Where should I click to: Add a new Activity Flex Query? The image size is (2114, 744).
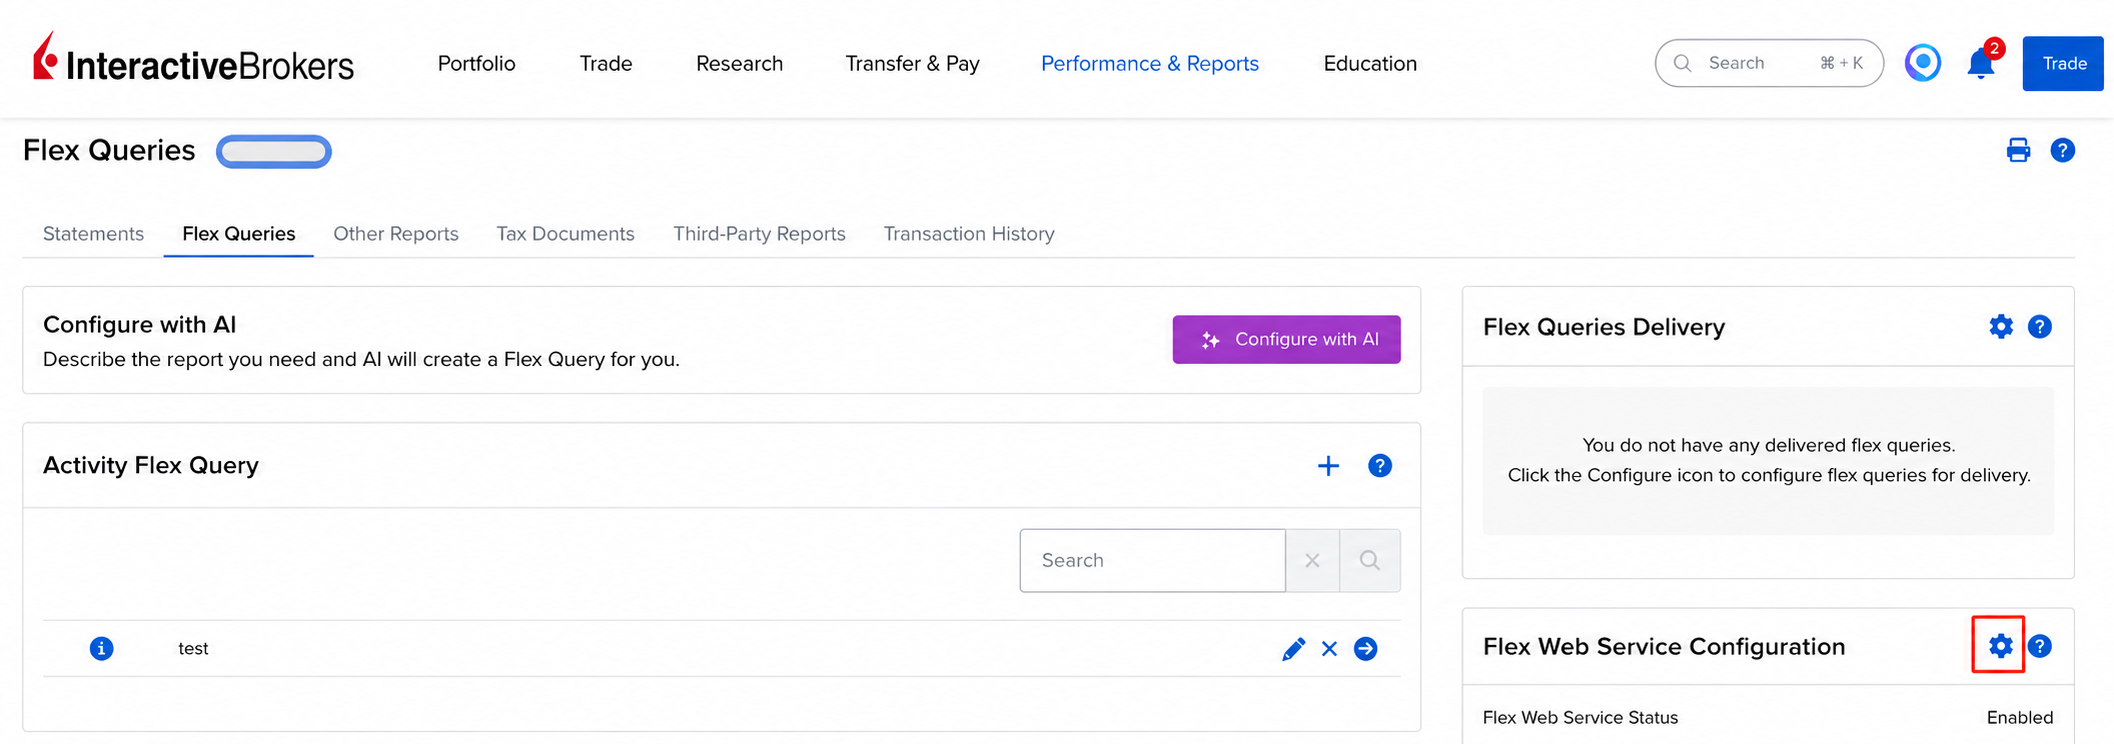1328,466
